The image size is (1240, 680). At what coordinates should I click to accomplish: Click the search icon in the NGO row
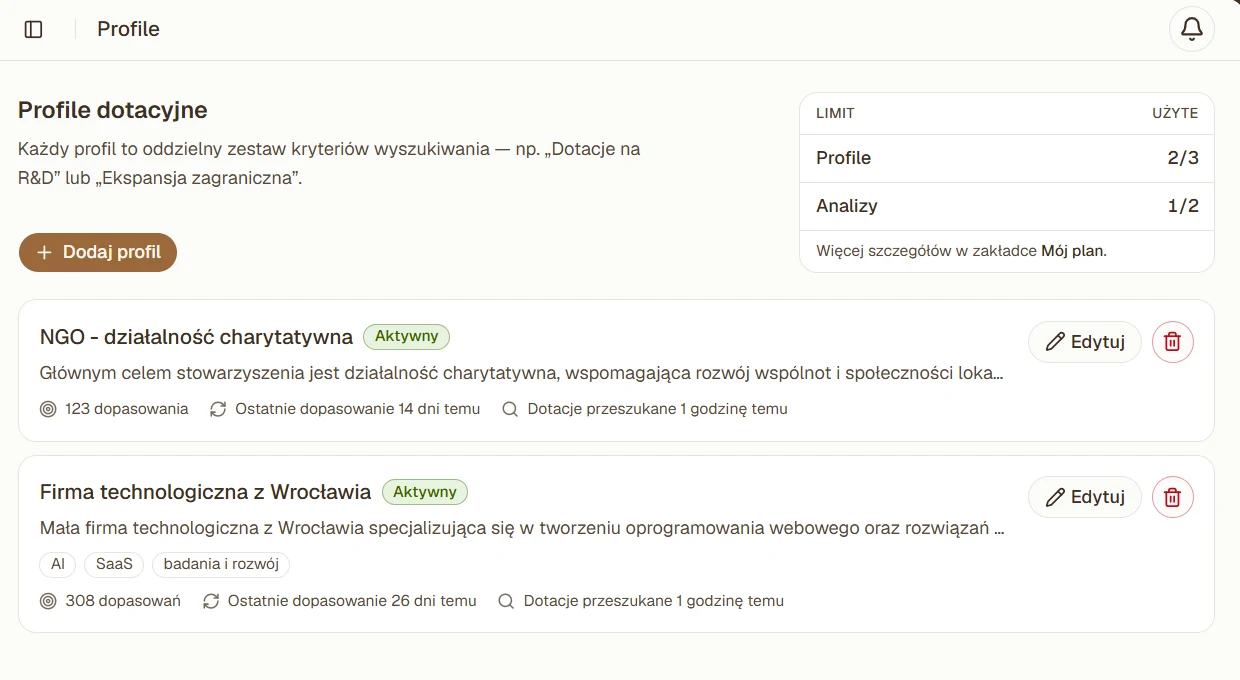pyautogui.click(x=510, y=409)
